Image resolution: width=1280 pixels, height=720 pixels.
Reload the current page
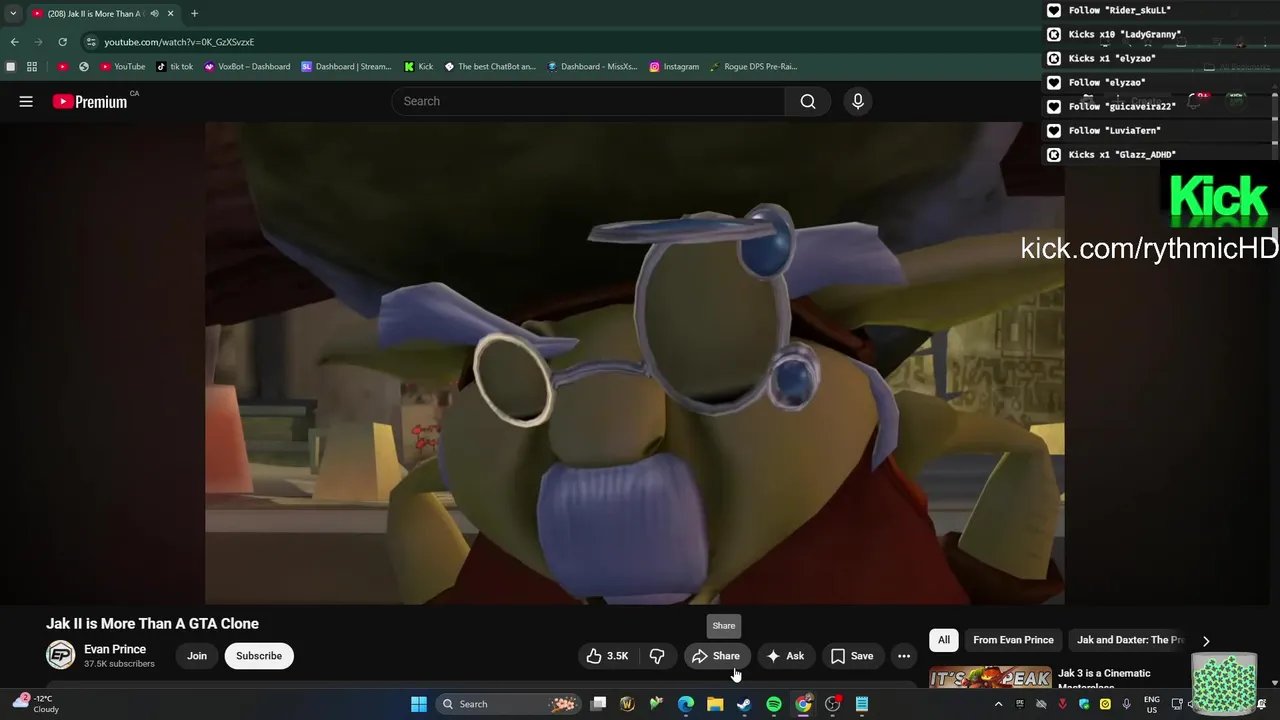point(62,42)
